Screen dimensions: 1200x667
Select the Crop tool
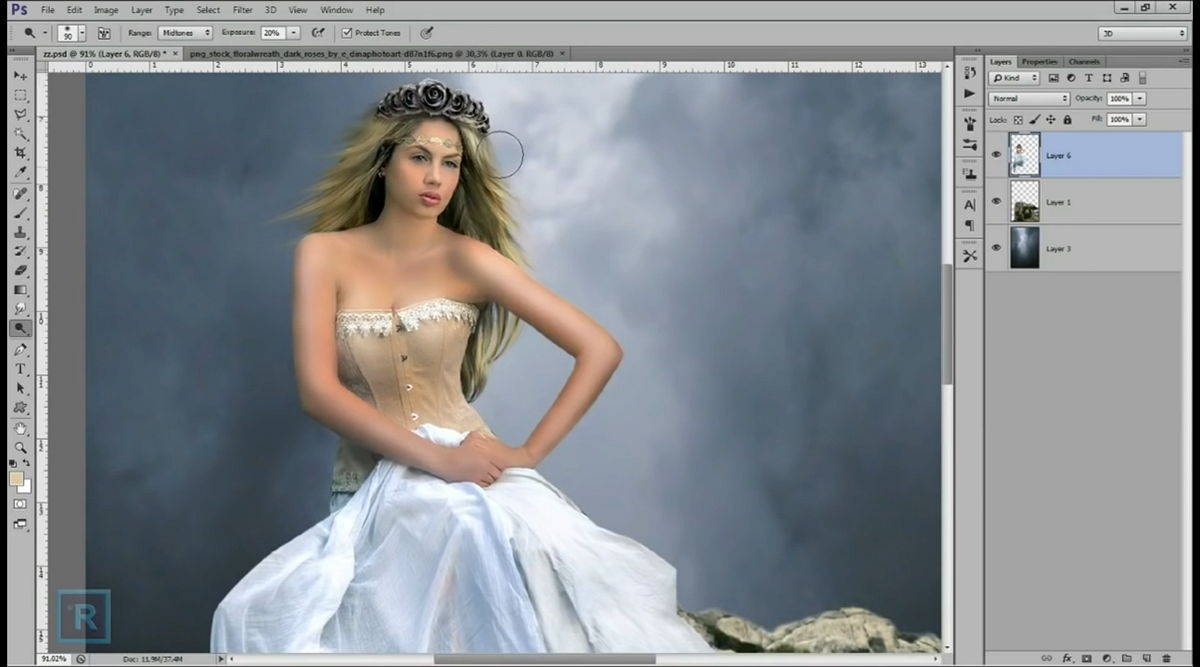[20, 153]
